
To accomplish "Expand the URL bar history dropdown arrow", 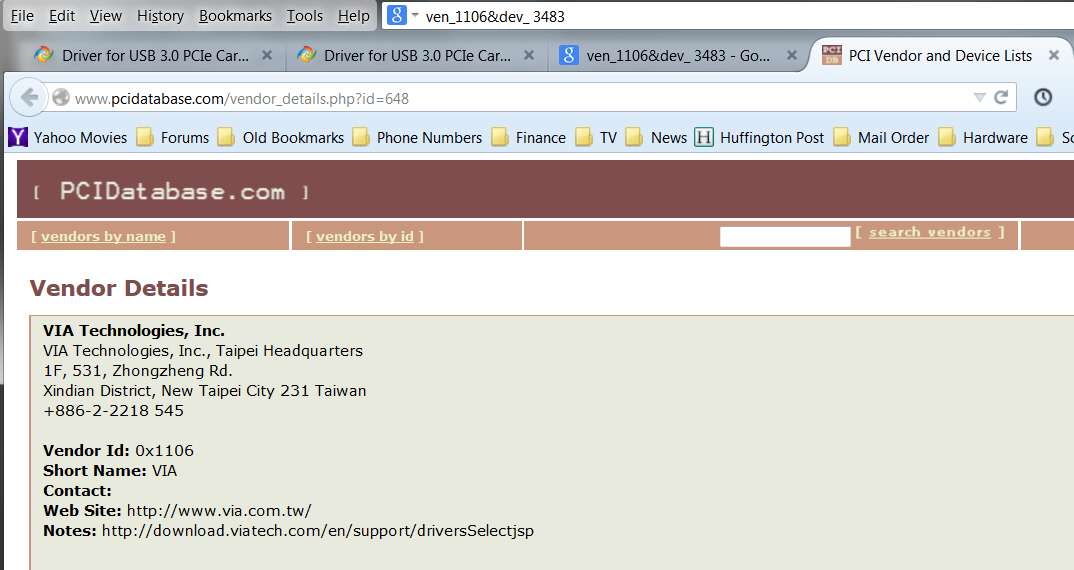I will click(979, 97).
